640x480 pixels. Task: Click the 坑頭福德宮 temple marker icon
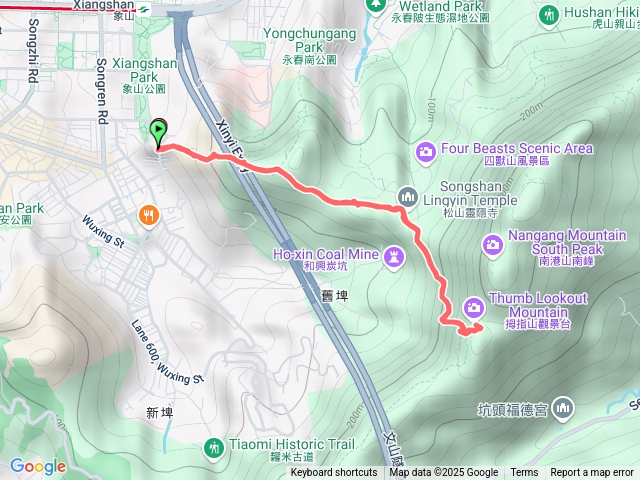click(563, 408)
